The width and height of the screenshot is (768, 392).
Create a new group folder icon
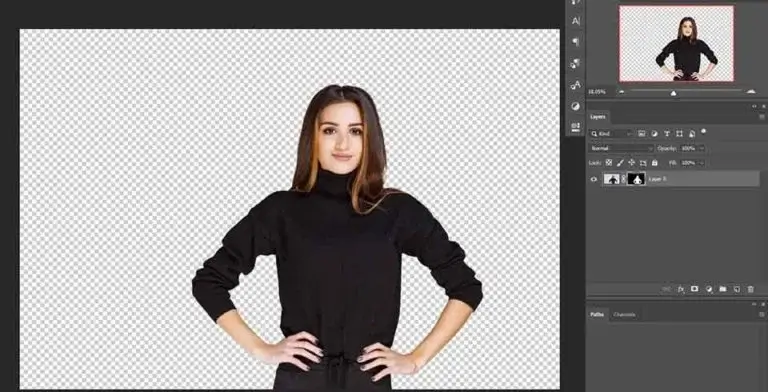(722, 289)
